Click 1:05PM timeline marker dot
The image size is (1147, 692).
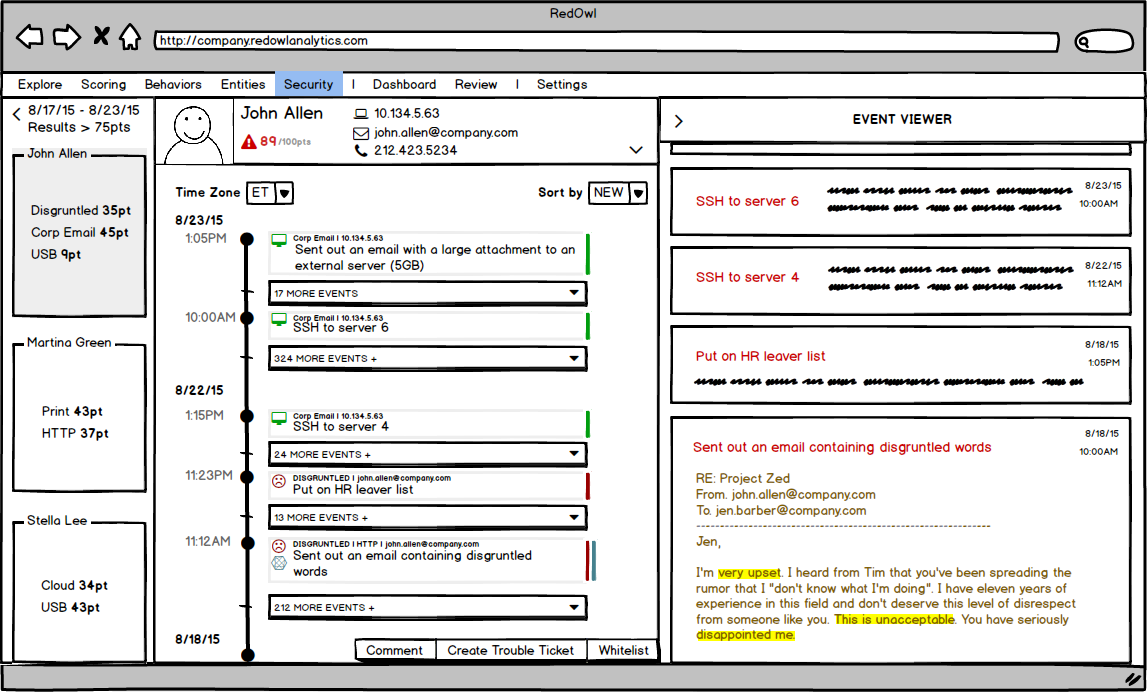point(247,238)
